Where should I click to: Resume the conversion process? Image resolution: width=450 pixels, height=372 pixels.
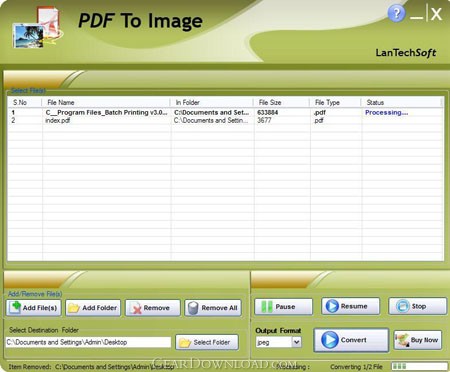350,306
